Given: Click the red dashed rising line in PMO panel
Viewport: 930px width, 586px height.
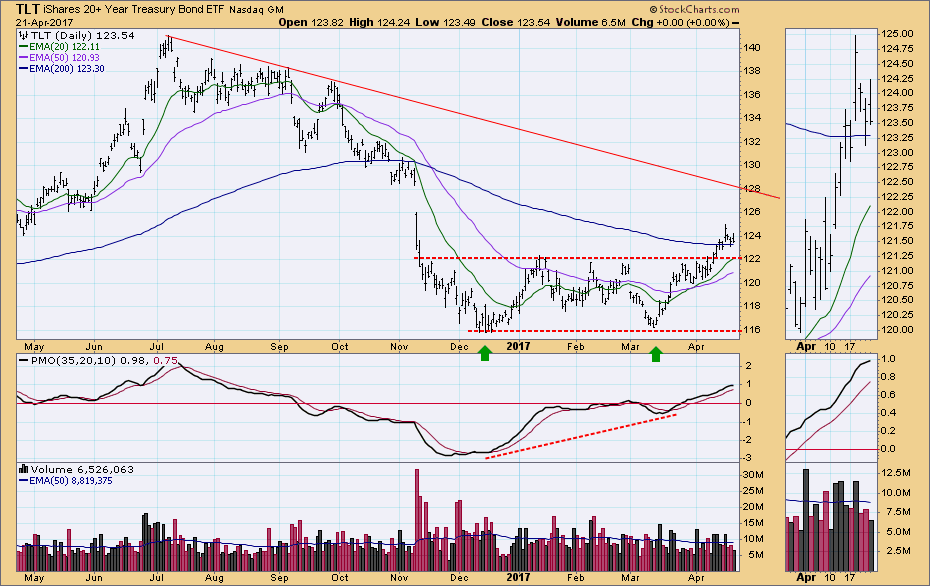Looking at the screenshot, I should point(581,436).
